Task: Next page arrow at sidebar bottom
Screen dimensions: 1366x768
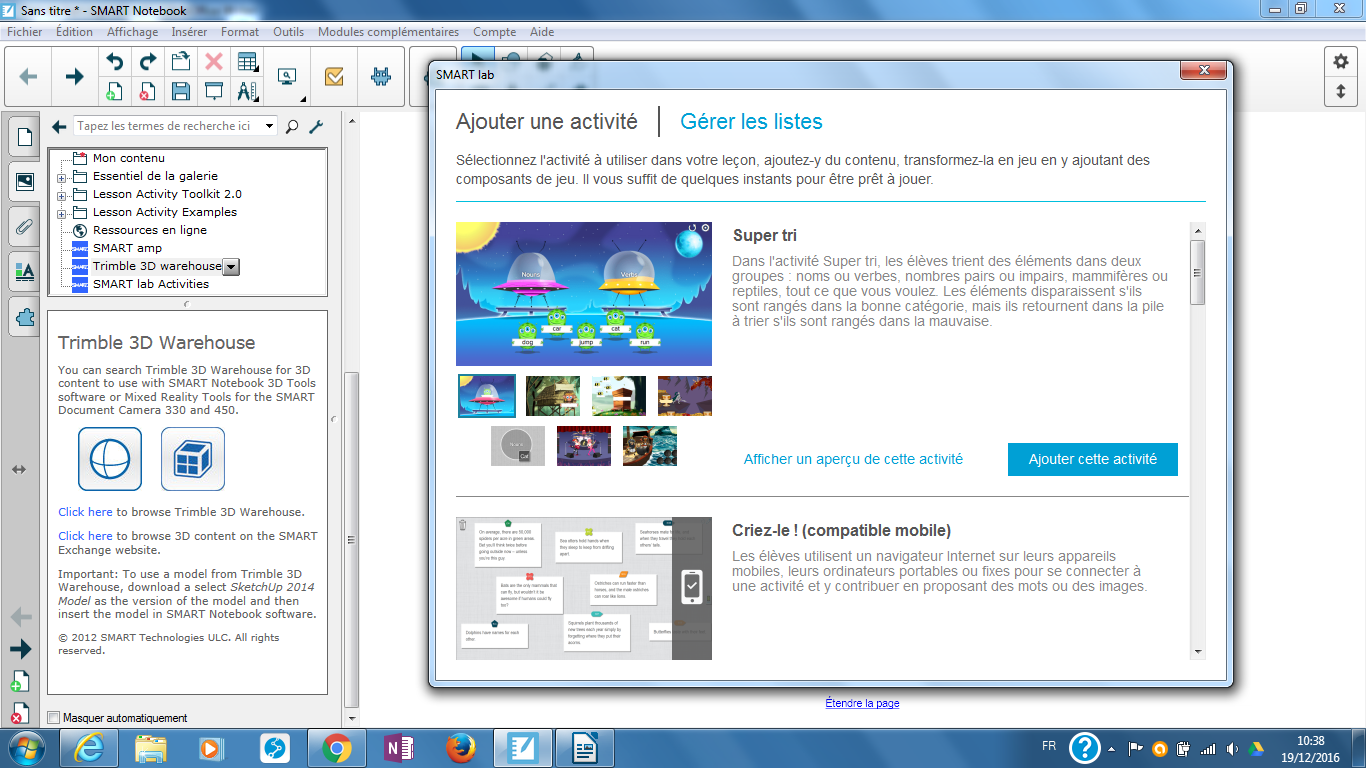Action: pos(20,650)
